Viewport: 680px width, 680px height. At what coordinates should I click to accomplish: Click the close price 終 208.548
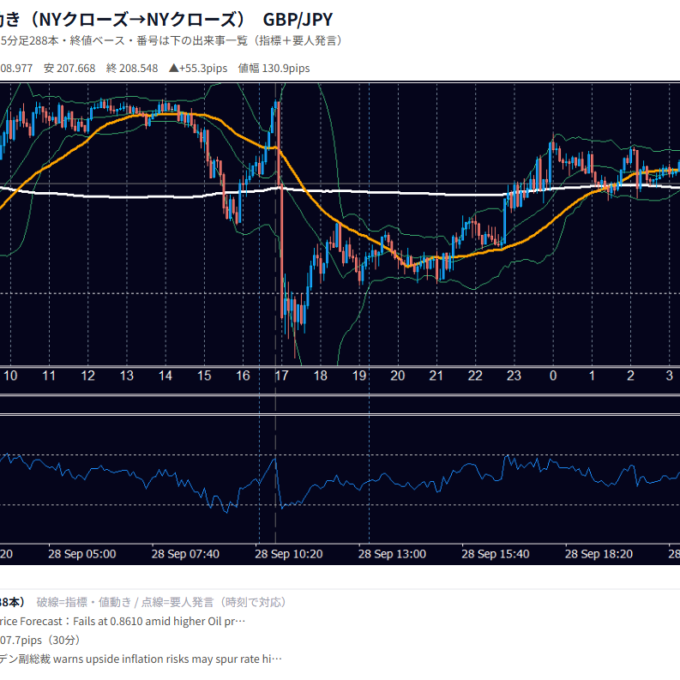132,68
